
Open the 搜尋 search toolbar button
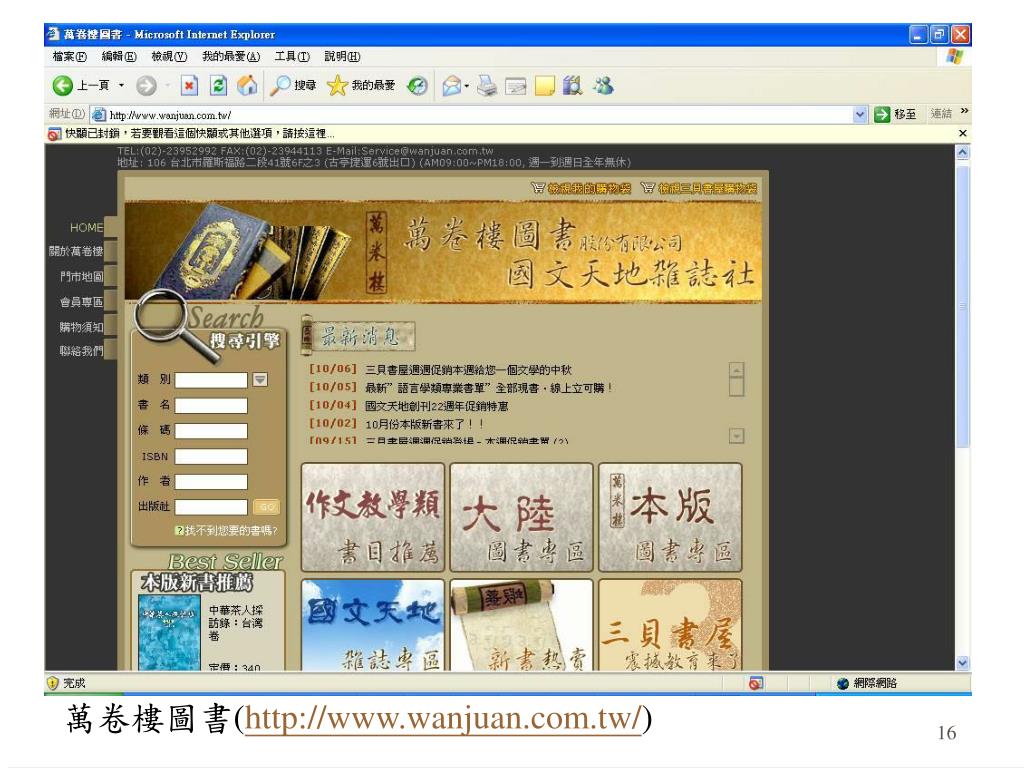pos(293,86)
